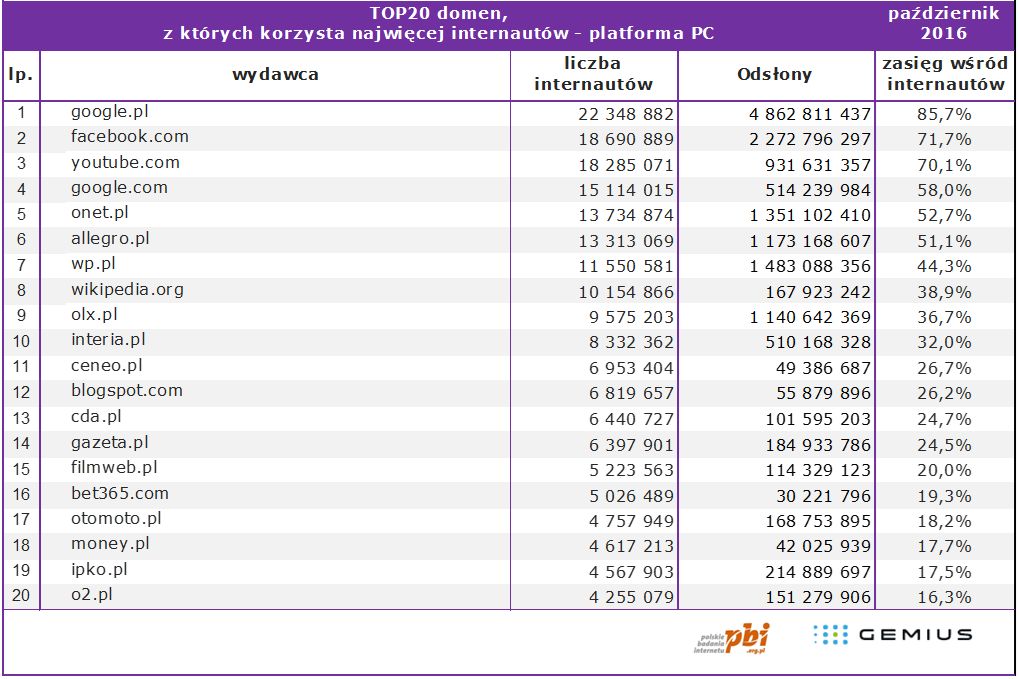Viewport: 1019px width, 679px height.
Task: Click the 'liczba internautów' column header
Action: [593, 74]
